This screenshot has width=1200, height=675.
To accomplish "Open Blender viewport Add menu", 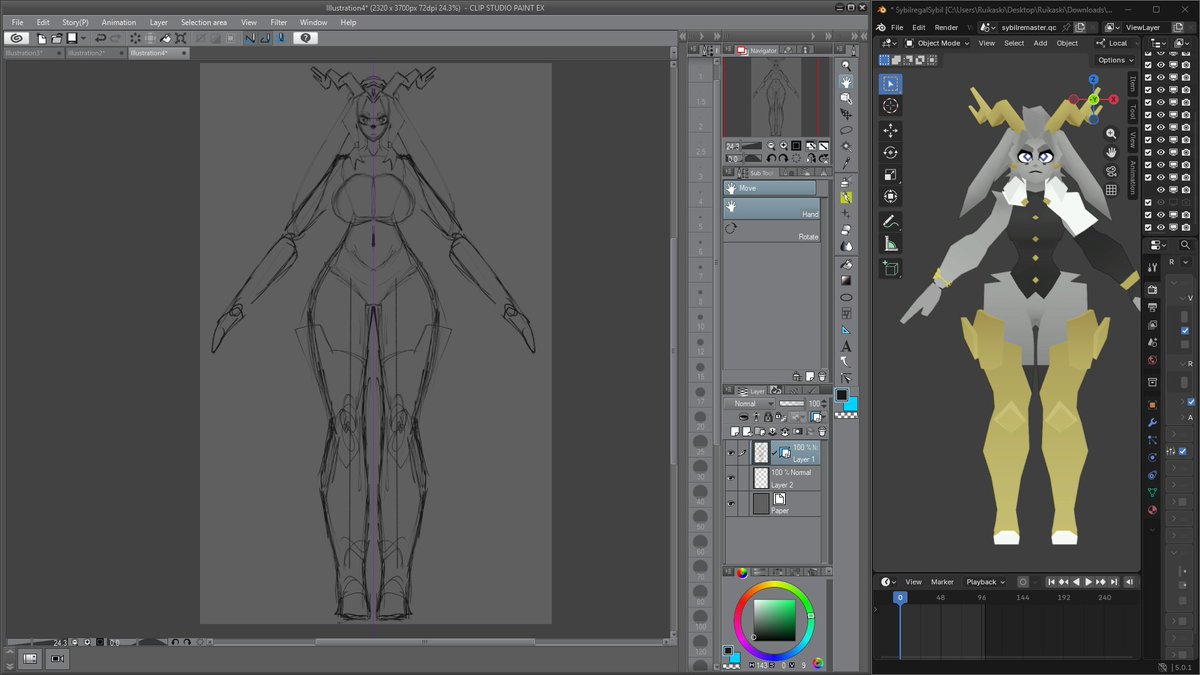I will pos(1040,43).
